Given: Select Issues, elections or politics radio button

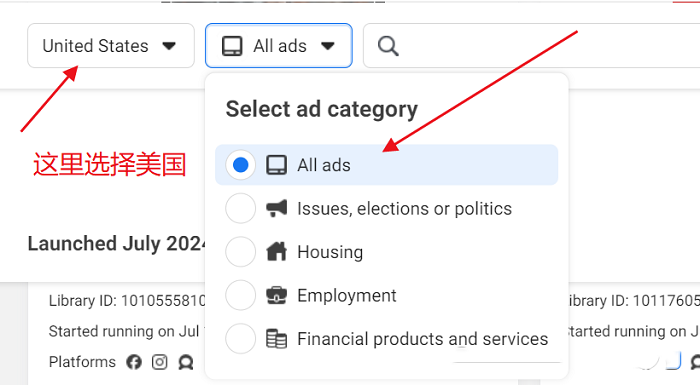Looking at the screenshot, I should (241, 208).
